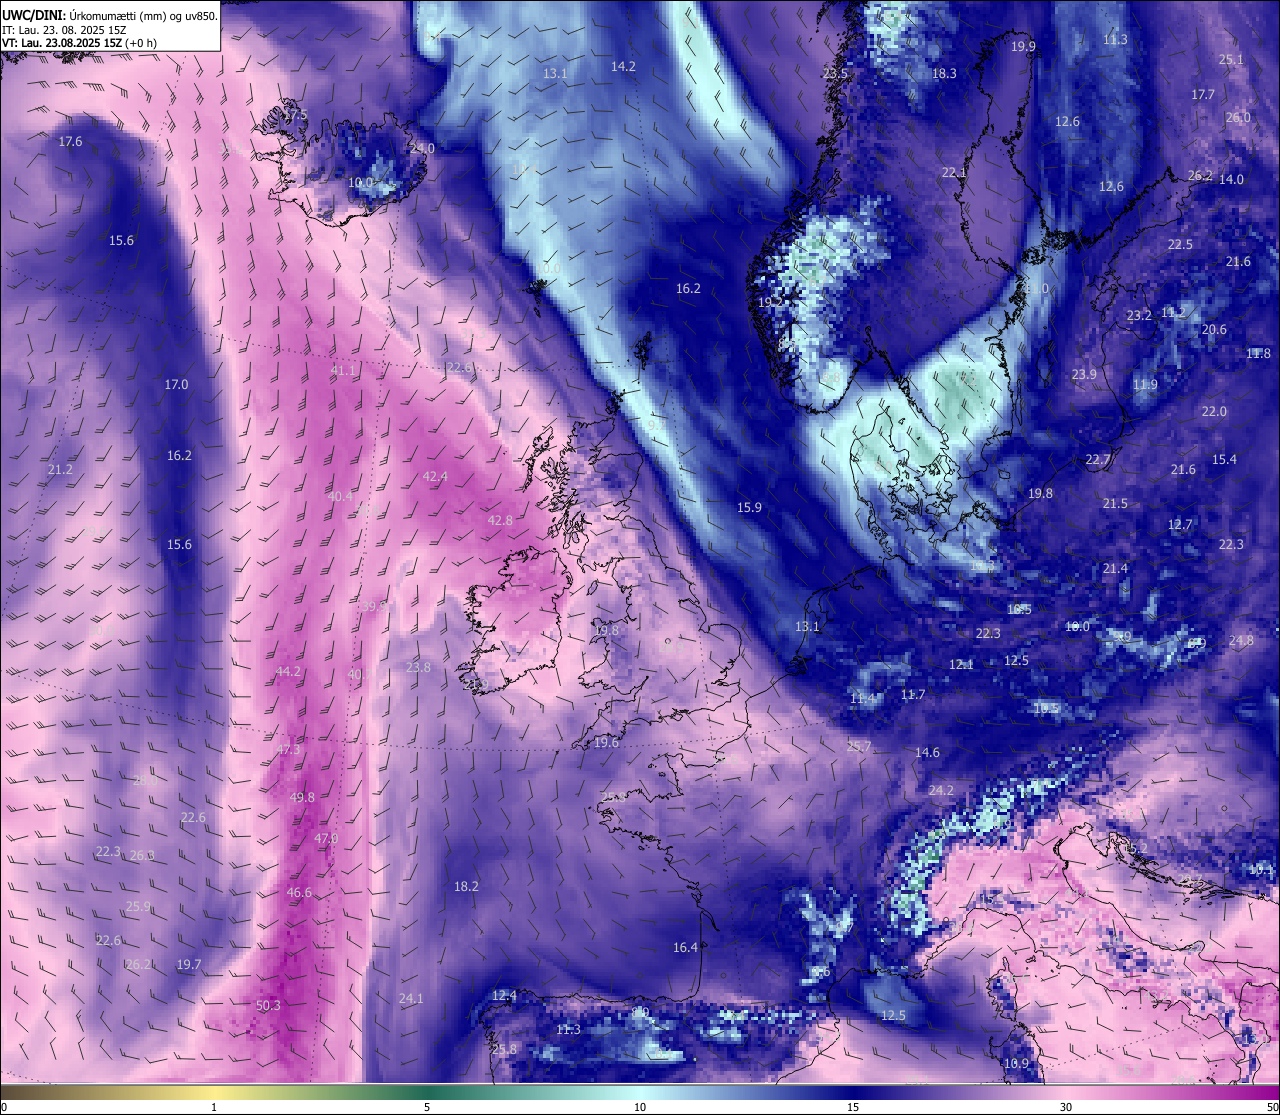Select the 47.3 label in the moisture plume
The height and width of the screenshot is (1115, 1280).
point(288,750)
